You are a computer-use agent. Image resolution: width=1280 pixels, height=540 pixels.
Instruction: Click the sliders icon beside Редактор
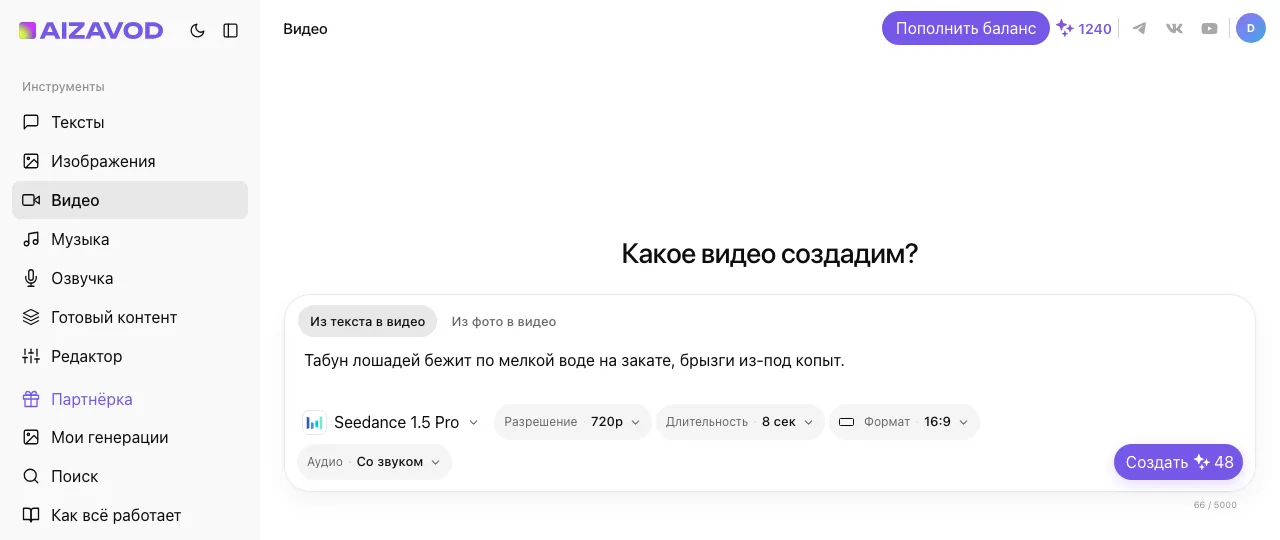coord(31,356)
